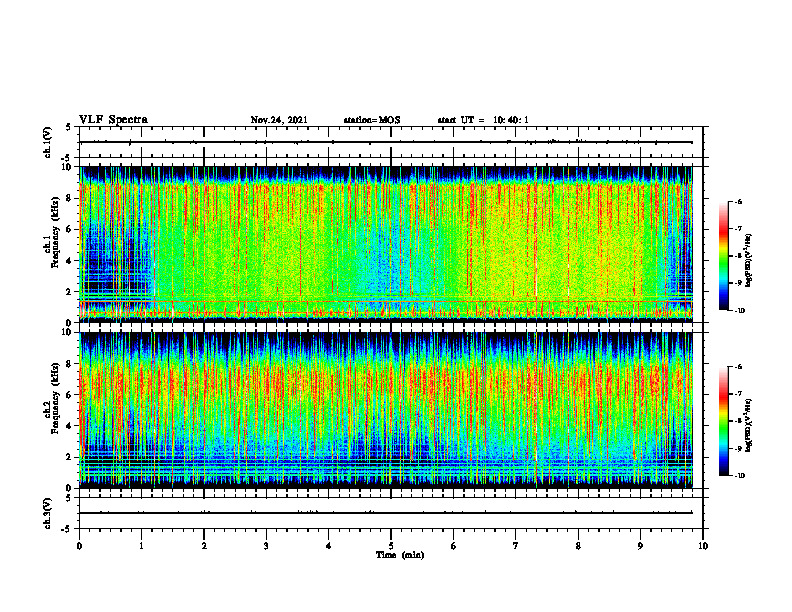Click time axis tick label "7"
Image resolution: width=792 pixels, height=612 pixels.
(516, 546)
